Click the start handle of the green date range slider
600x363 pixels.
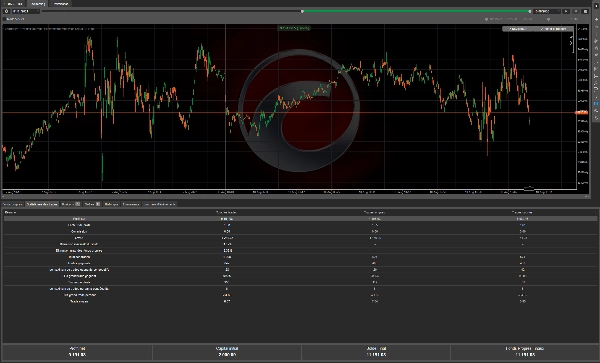[x=302, y=11]
